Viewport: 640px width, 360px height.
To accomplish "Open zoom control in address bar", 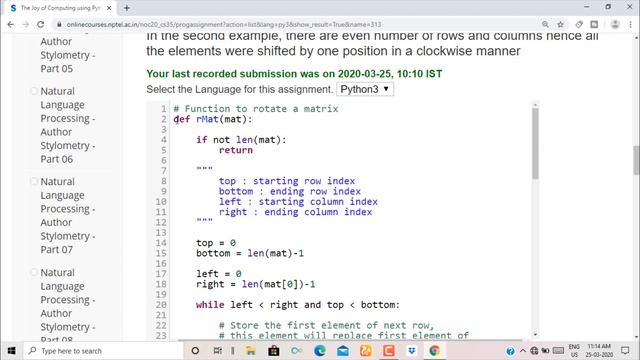I will 545,24.
